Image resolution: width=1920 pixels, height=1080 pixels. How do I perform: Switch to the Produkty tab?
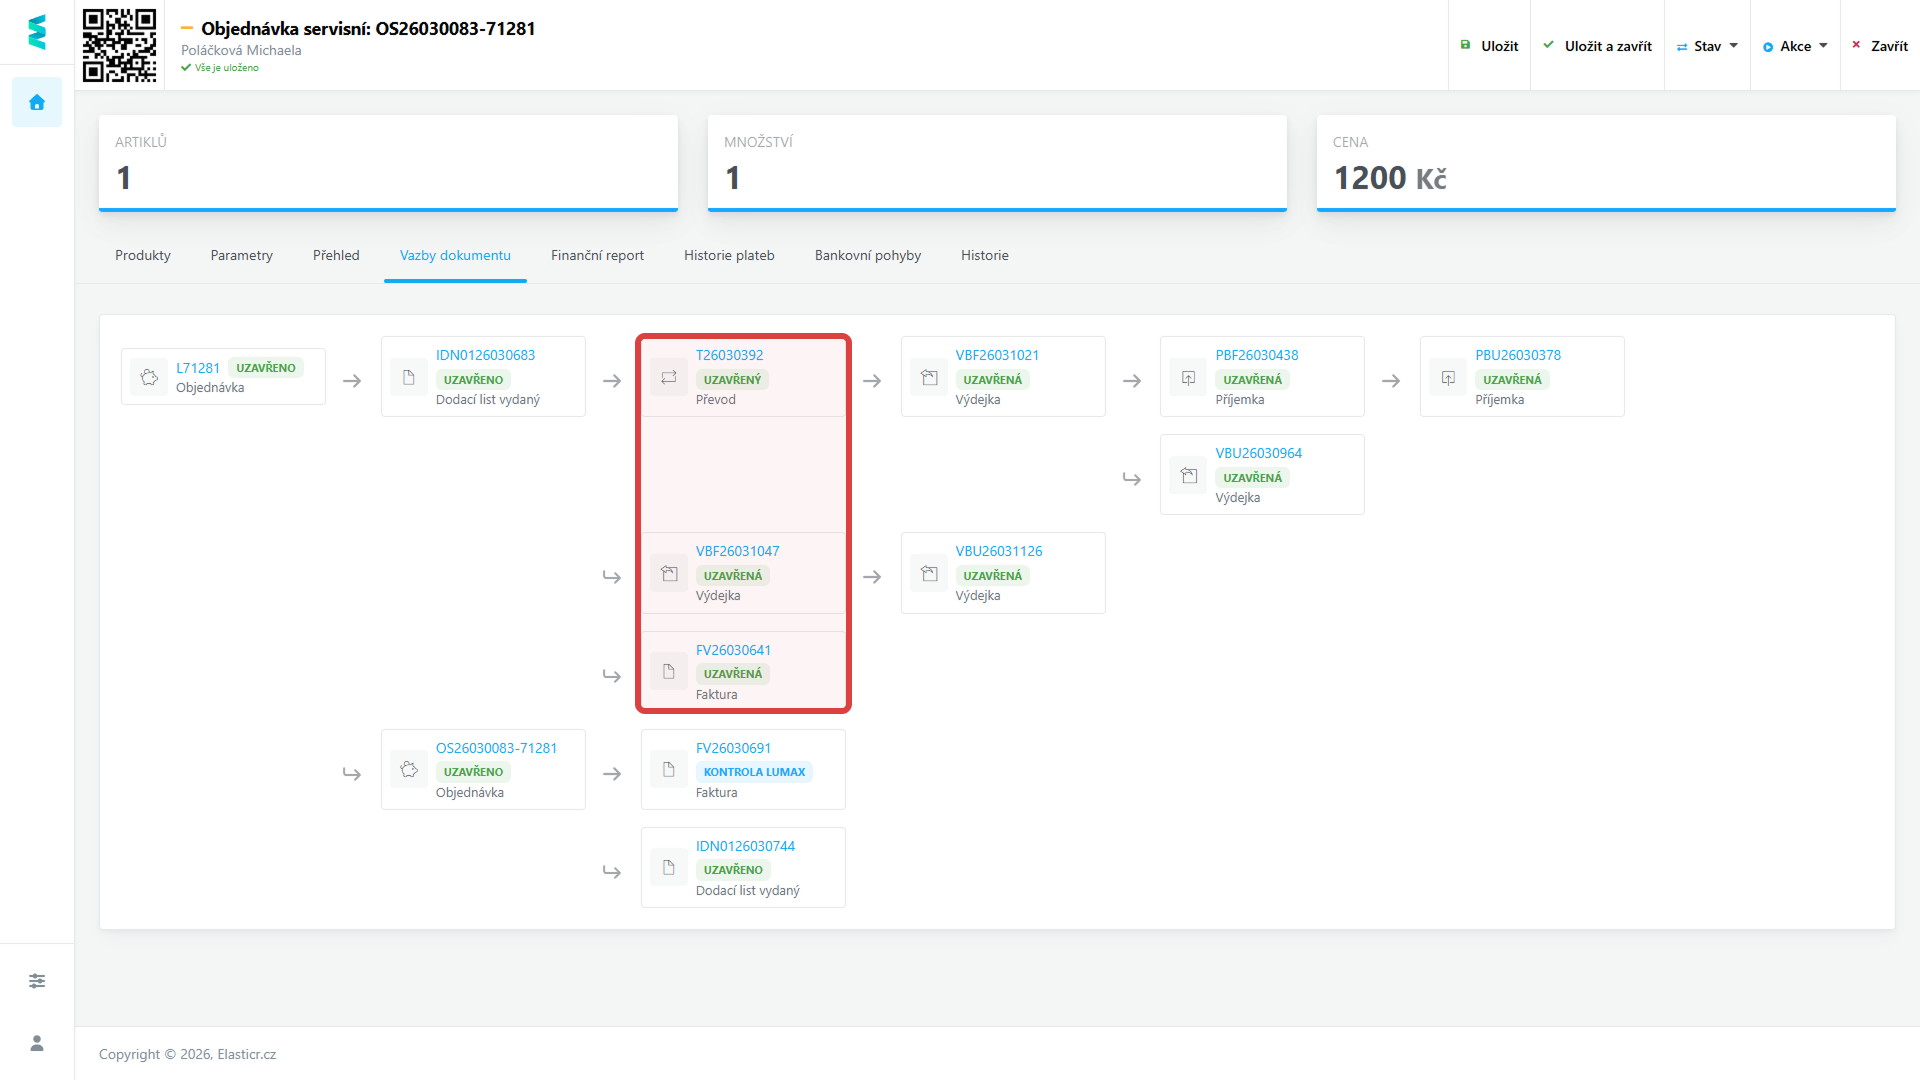tap(143, 255)
